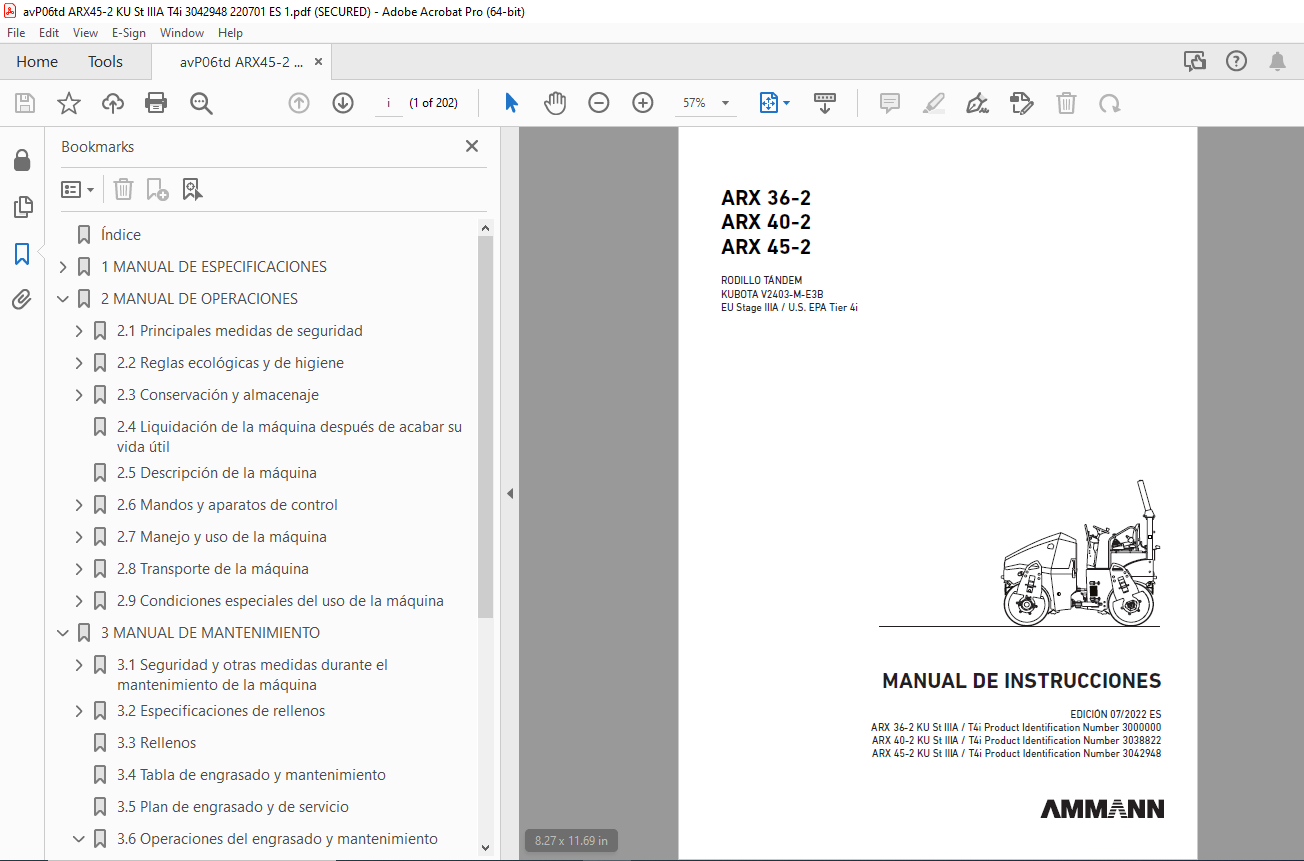Open the attachments paperclip panel
Image resolution: width=1304 pixels, height=861 pixels.
point(22,300)
